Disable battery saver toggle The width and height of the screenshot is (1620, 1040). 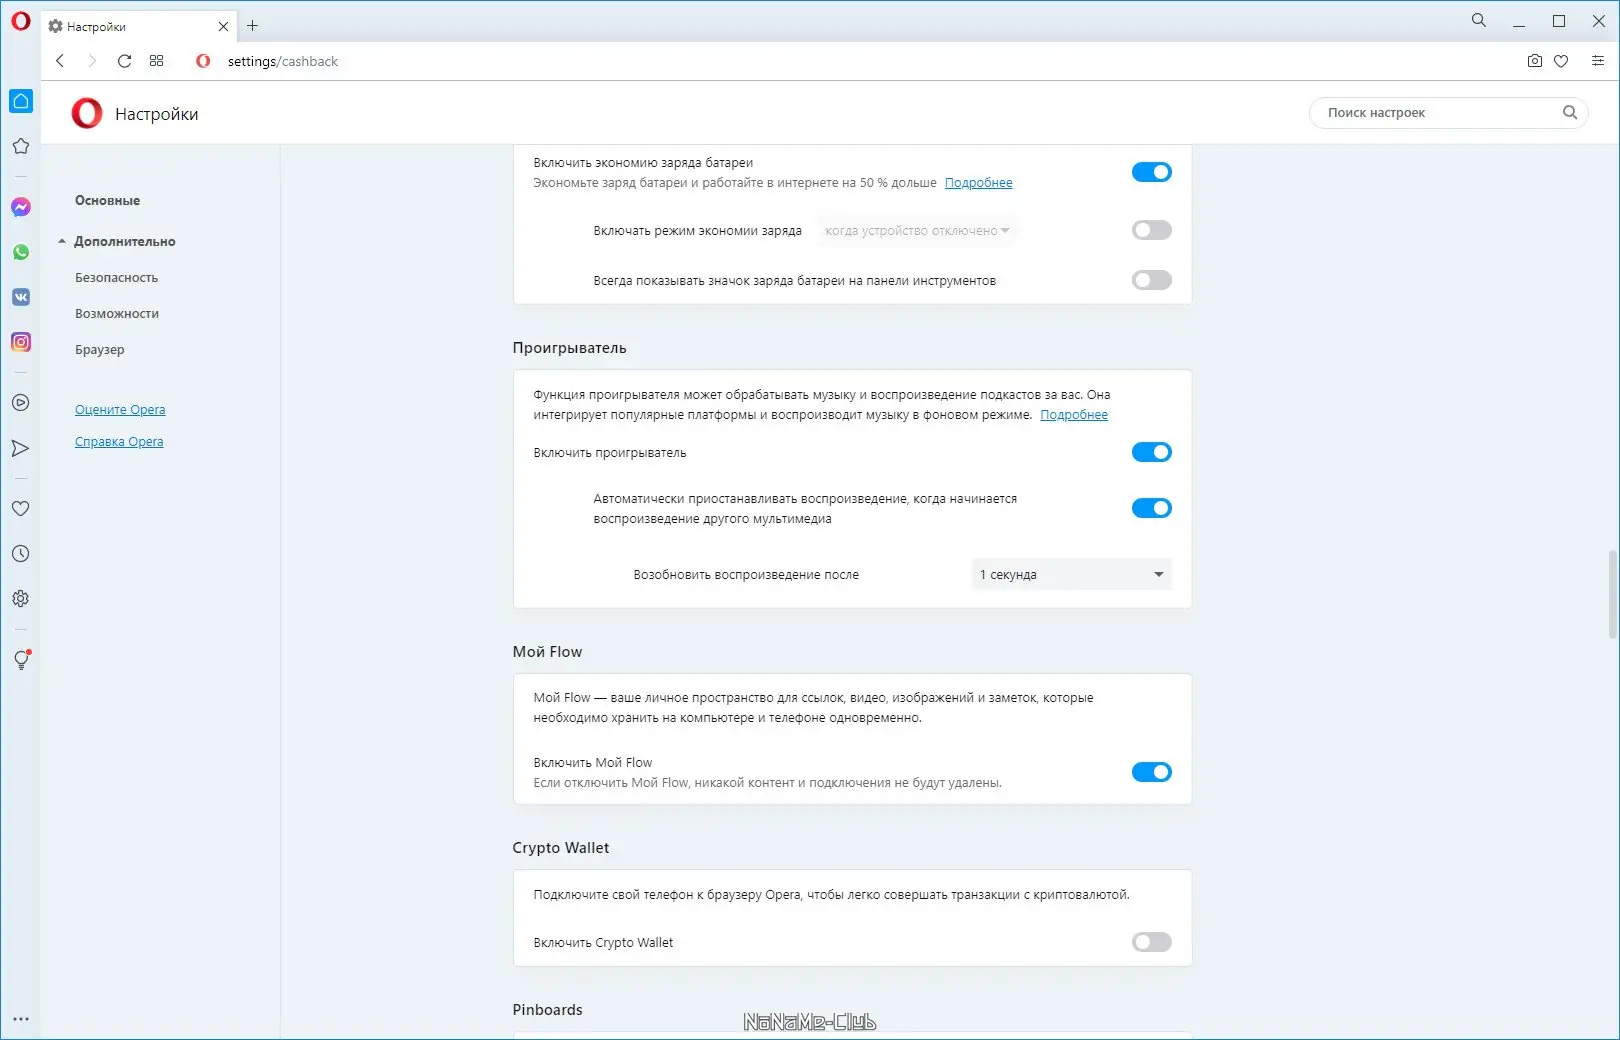tap(1152, 172)
